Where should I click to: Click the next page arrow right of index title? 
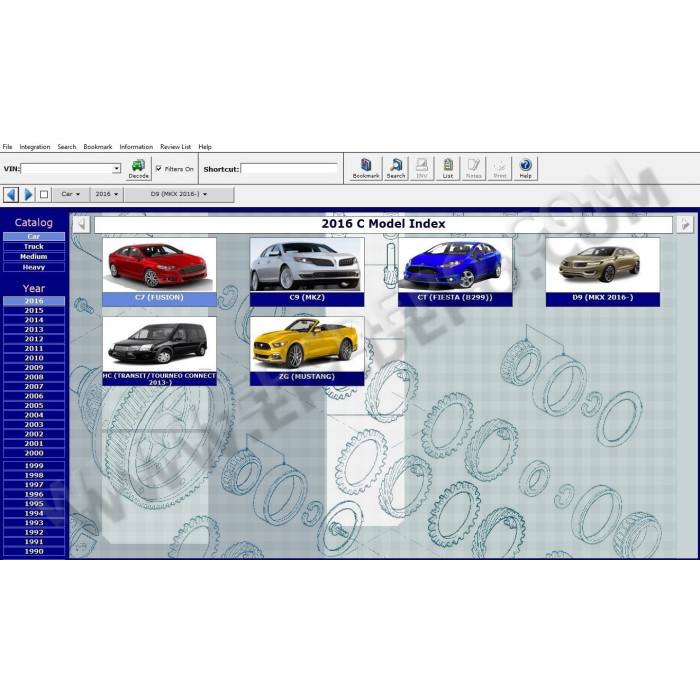685,224
